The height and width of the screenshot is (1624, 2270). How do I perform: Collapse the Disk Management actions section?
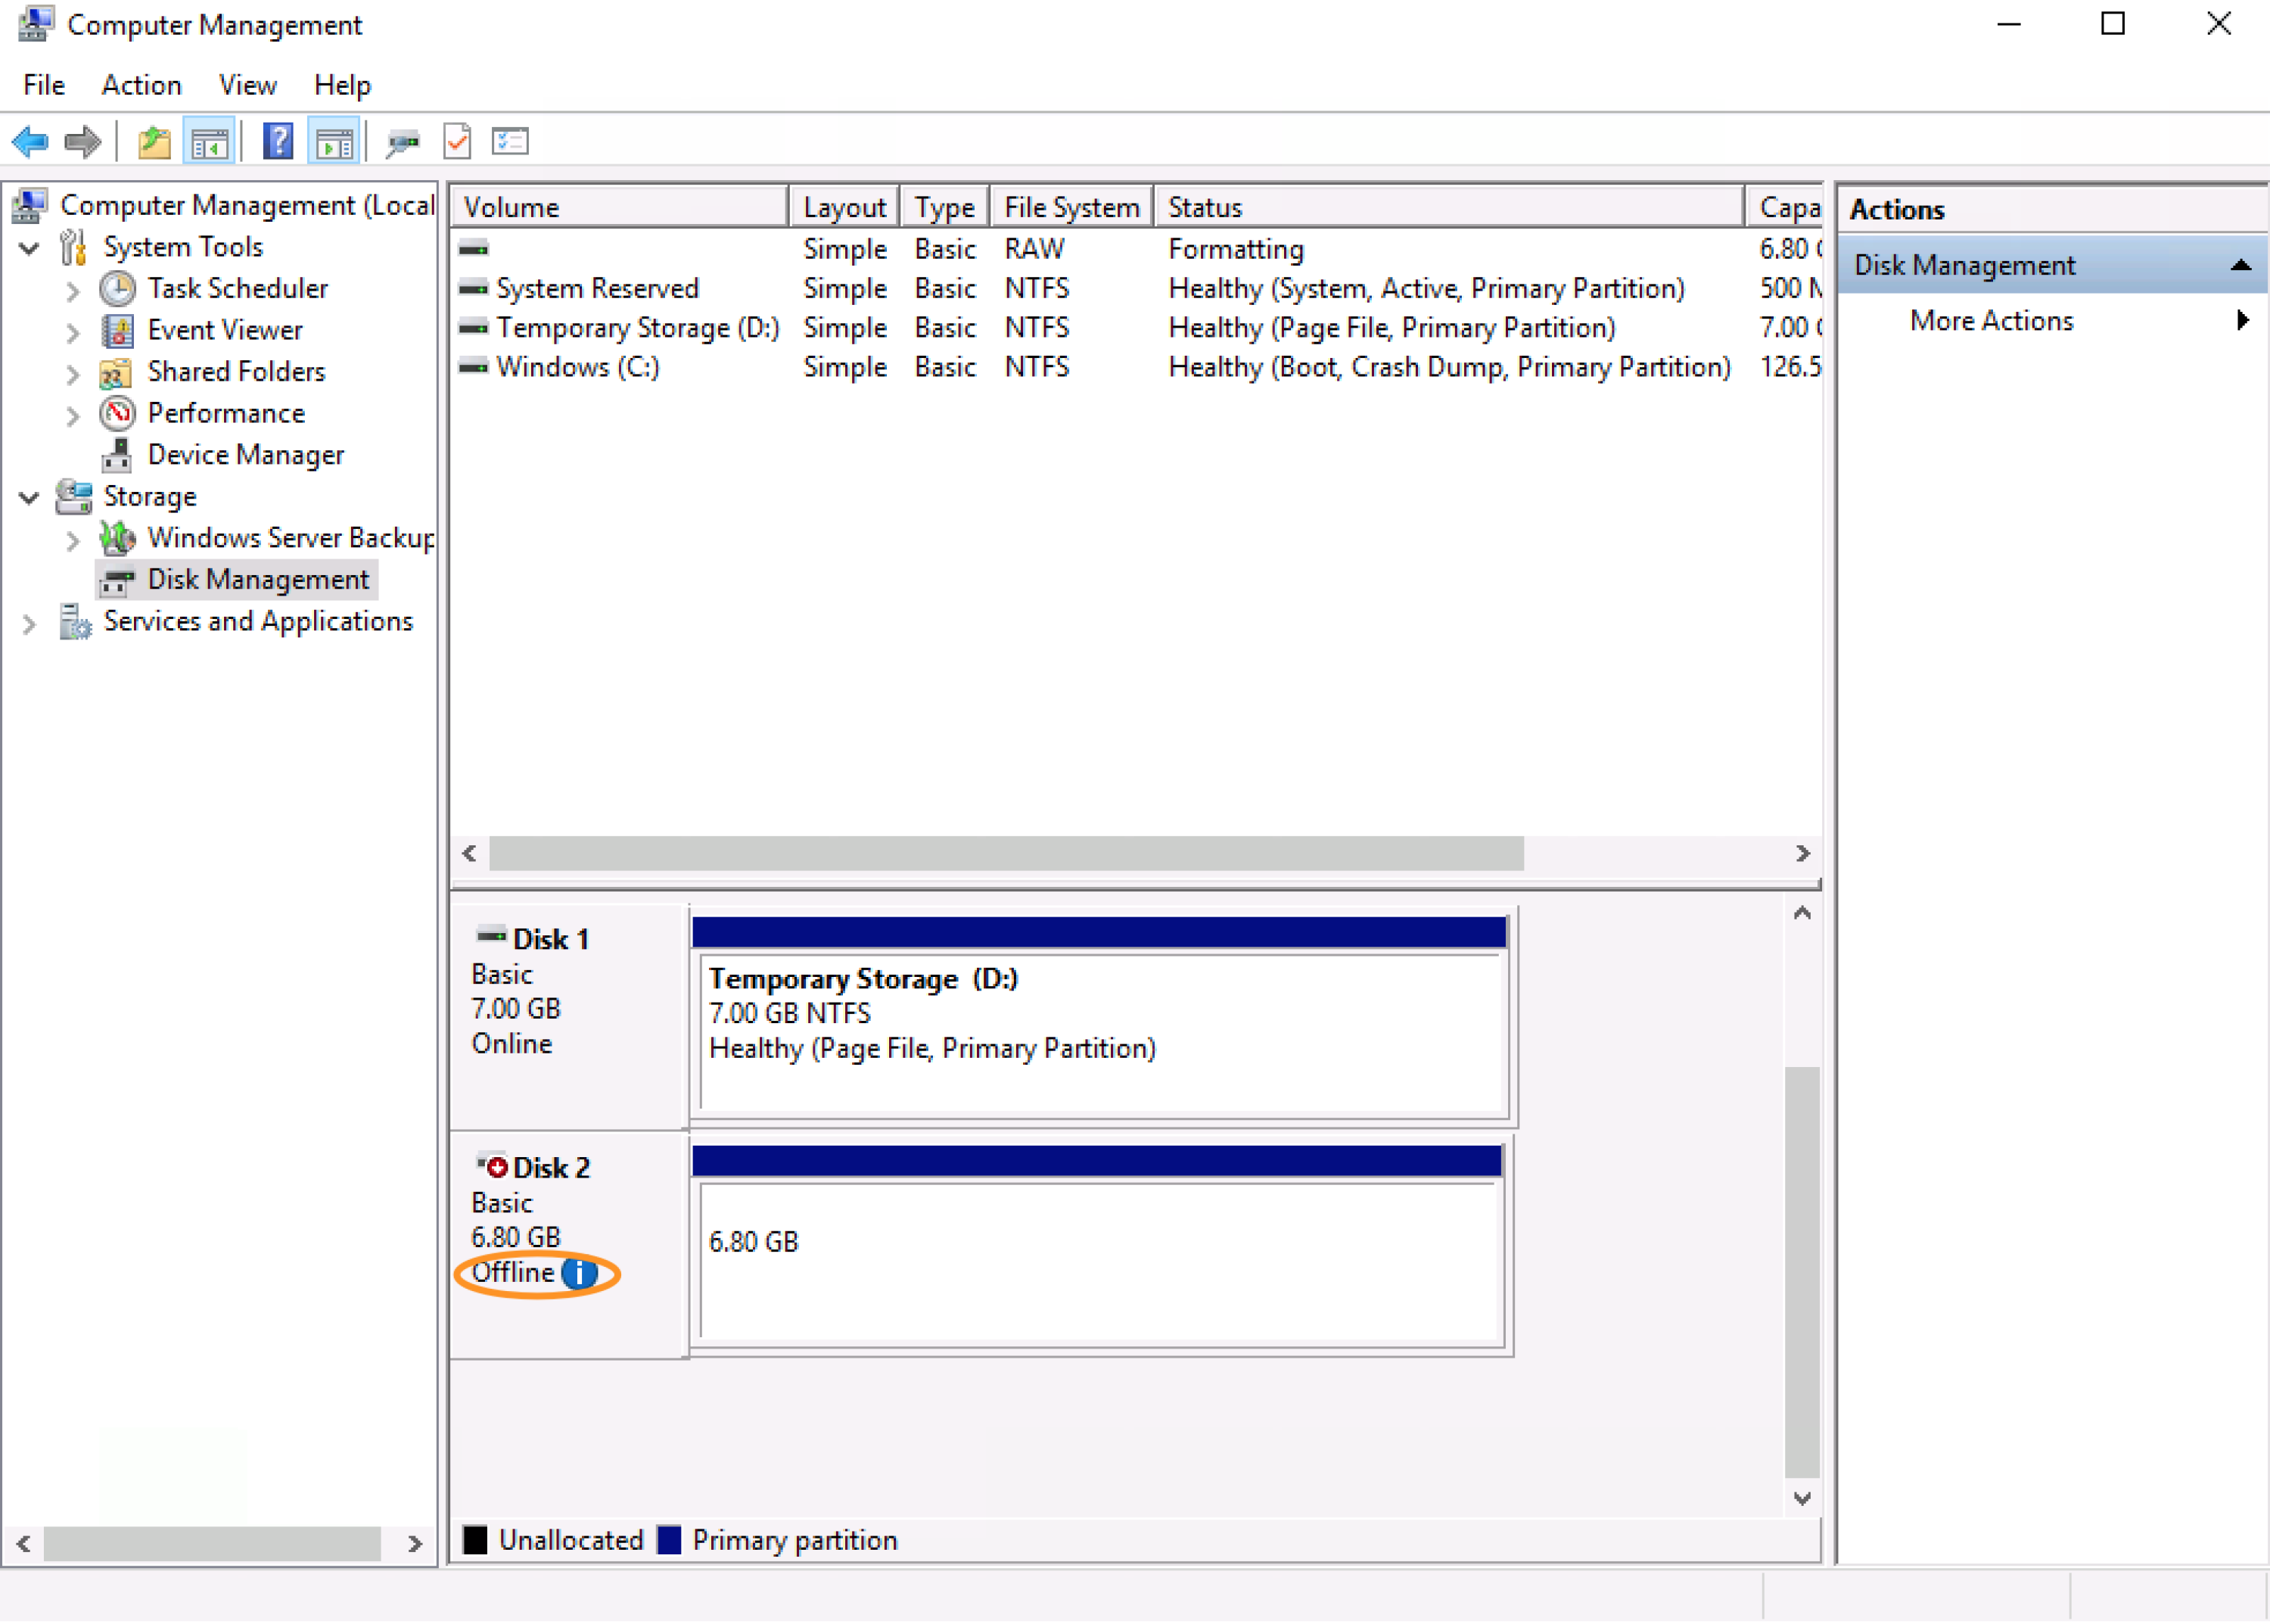click(x=2240, y=265)
